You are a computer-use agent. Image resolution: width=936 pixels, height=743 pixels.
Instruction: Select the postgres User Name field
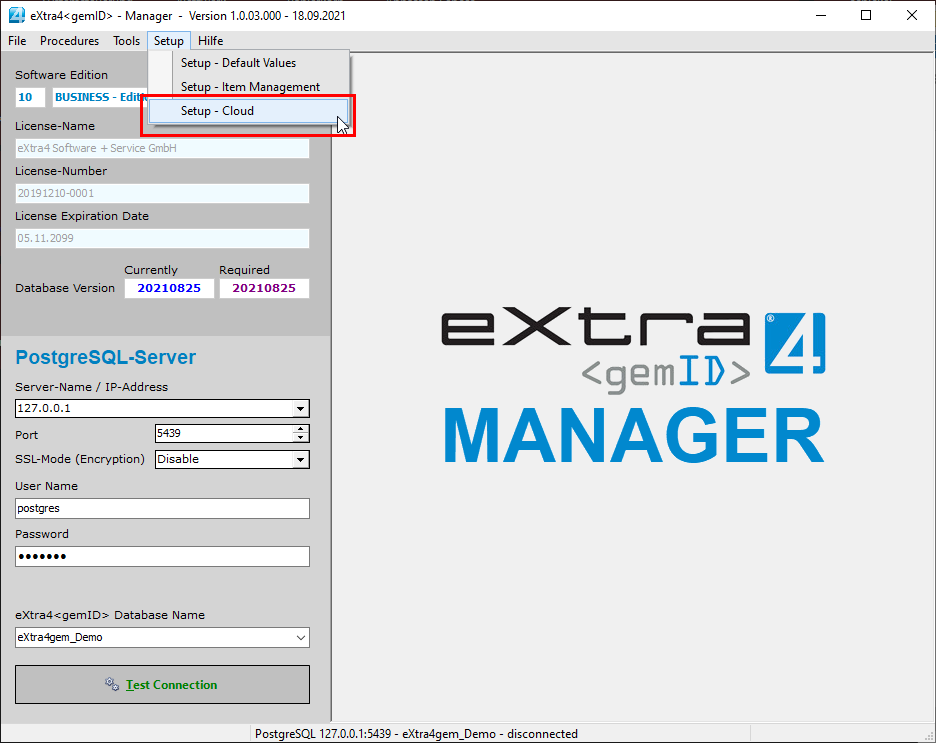coord(160,508)
